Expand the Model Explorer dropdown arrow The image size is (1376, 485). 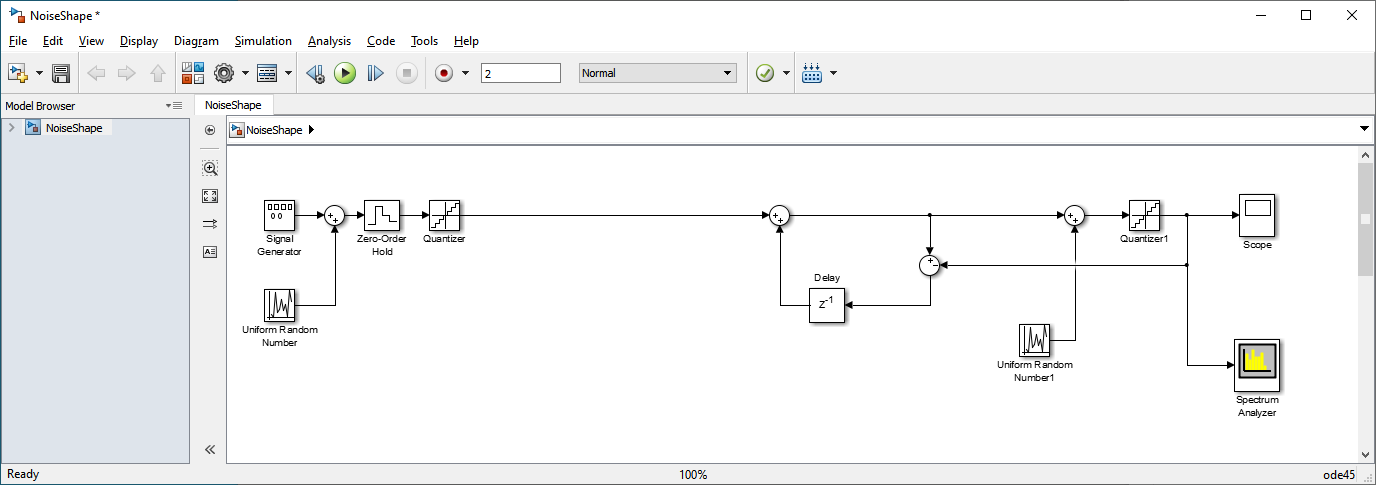coord(289,73)
